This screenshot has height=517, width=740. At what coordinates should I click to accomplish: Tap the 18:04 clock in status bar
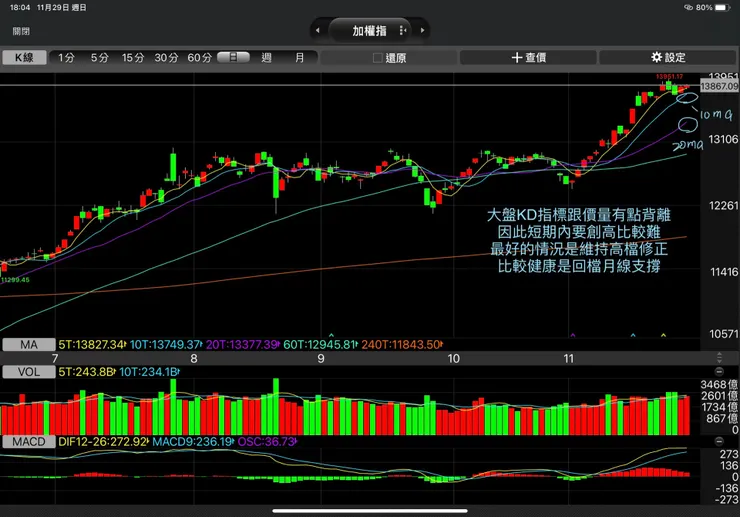(20, 8)
